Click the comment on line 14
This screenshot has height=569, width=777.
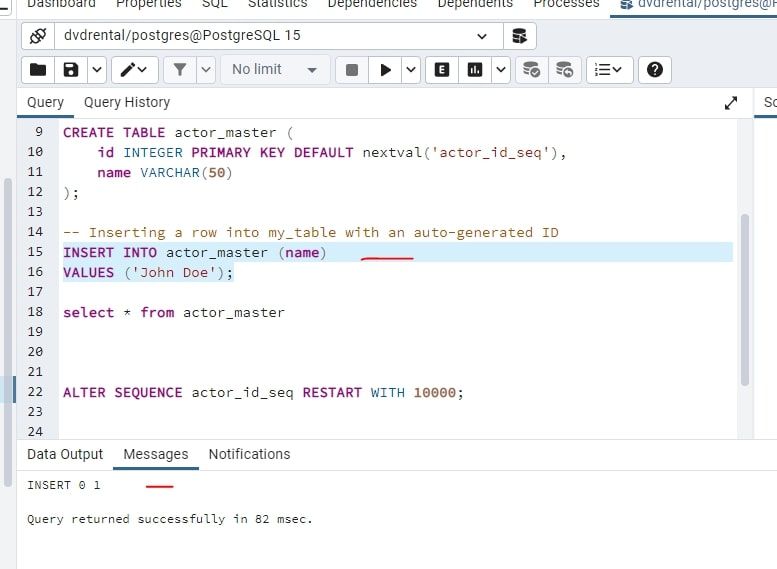[x=311, y=232]
